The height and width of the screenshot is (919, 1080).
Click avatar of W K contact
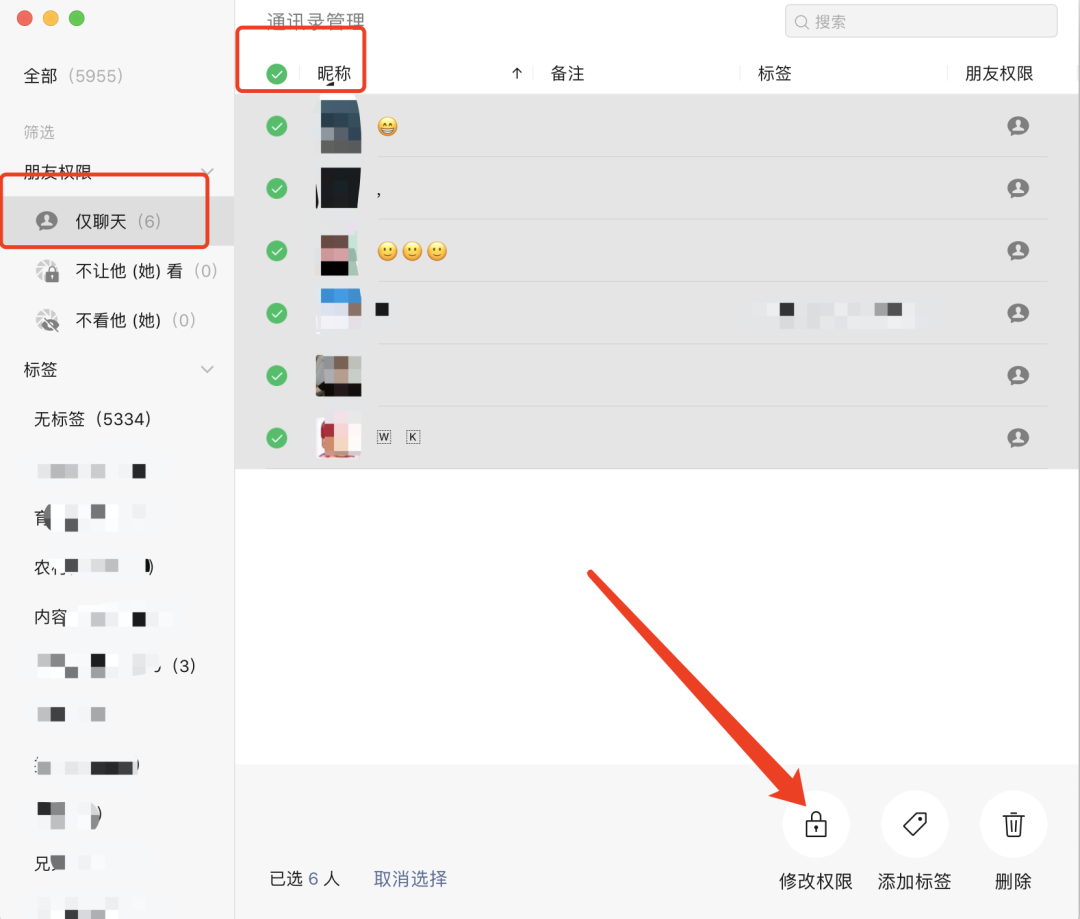coord(339,437)
